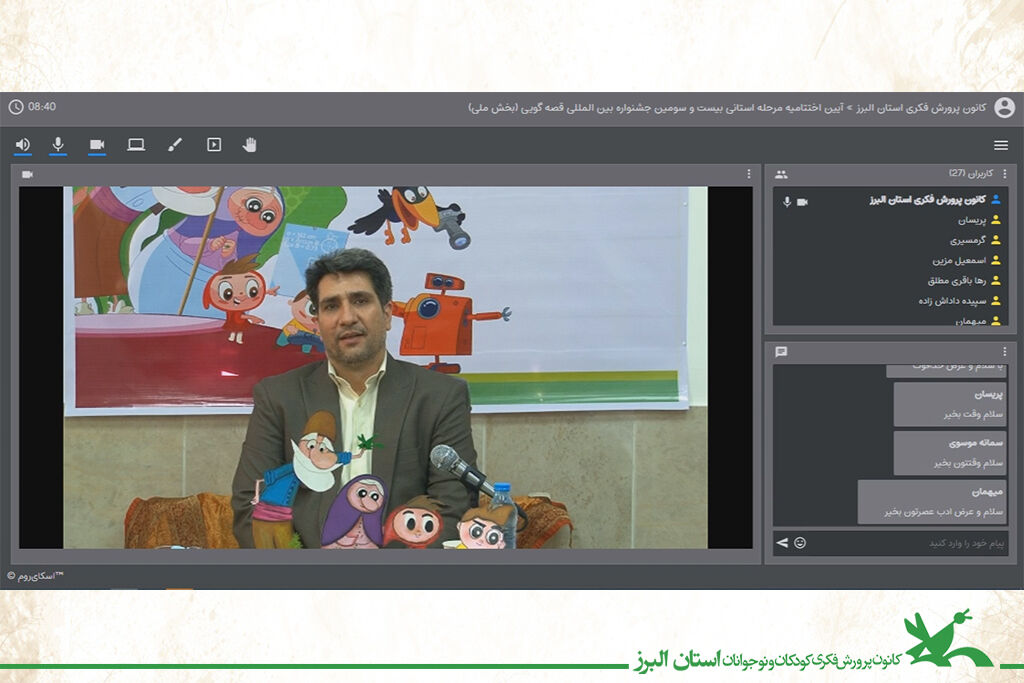
Task: Click the yellow user icon beside اسمعیل مزین
Action: click(x=996, y=261)
